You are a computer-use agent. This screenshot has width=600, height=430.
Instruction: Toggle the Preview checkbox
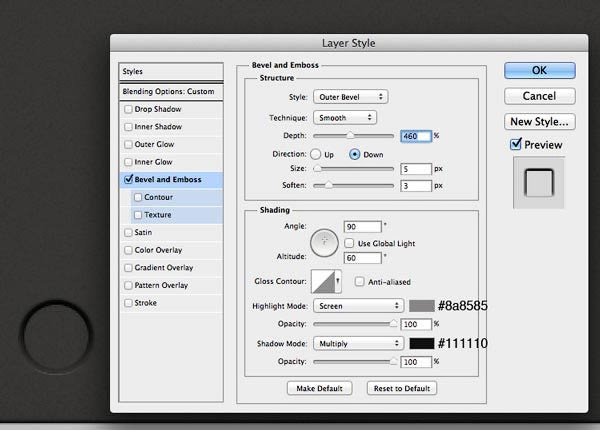tap(516, 144)
